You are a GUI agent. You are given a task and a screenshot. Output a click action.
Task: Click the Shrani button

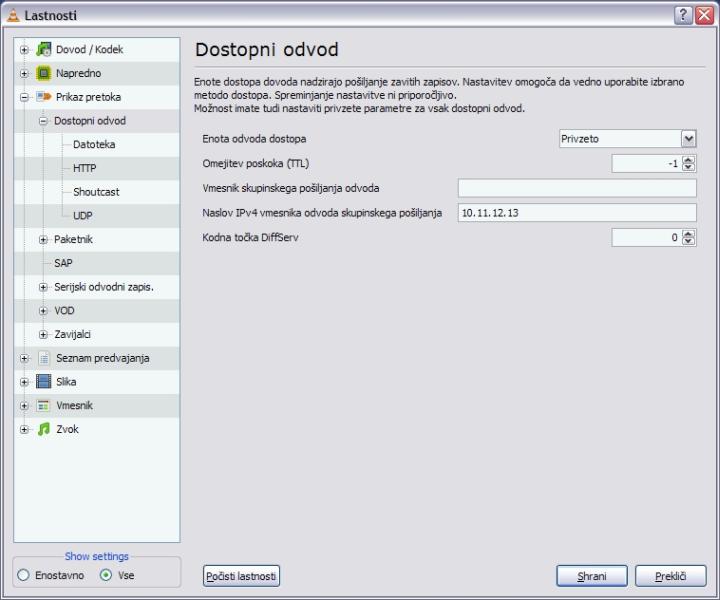591,576
